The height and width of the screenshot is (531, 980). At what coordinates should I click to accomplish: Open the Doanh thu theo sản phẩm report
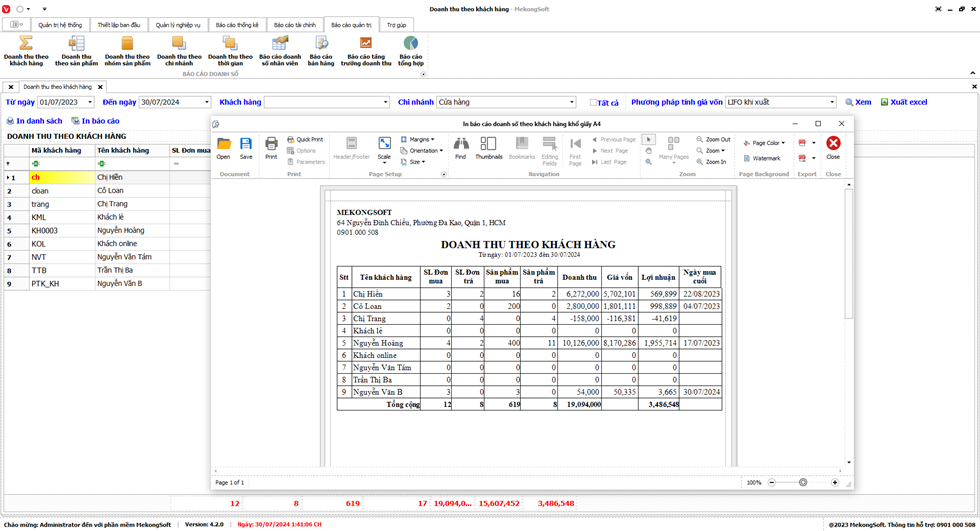coord(76,49)
